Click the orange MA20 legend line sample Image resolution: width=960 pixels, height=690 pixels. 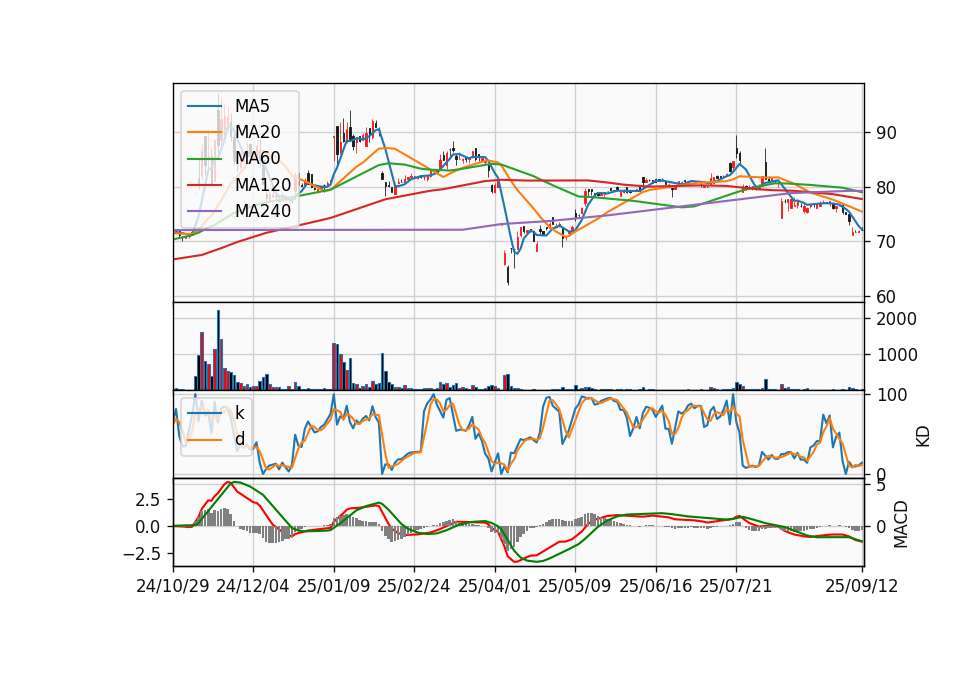[x=204, y=132]
